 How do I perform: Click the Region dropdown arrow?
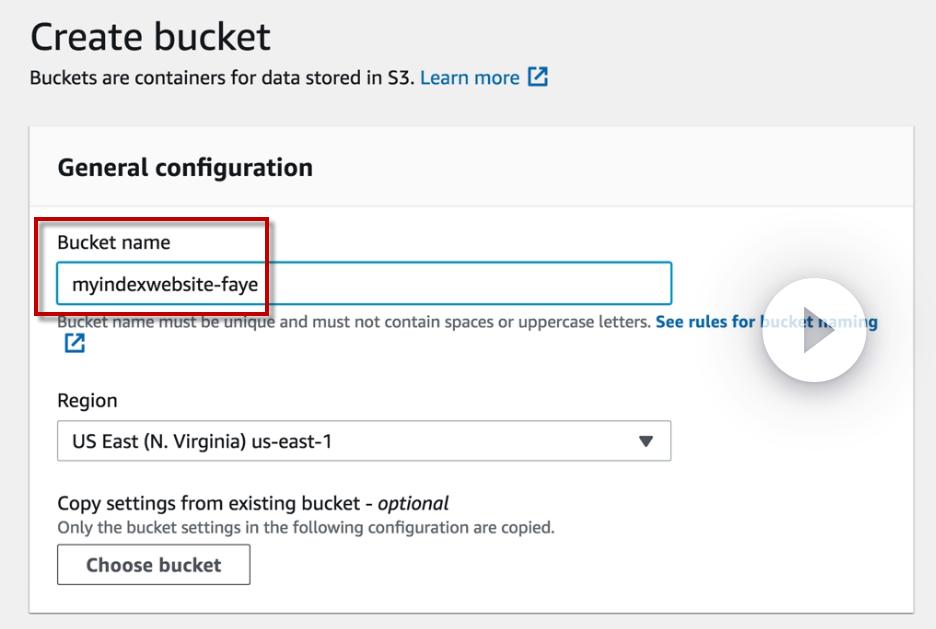click(646, 440)
